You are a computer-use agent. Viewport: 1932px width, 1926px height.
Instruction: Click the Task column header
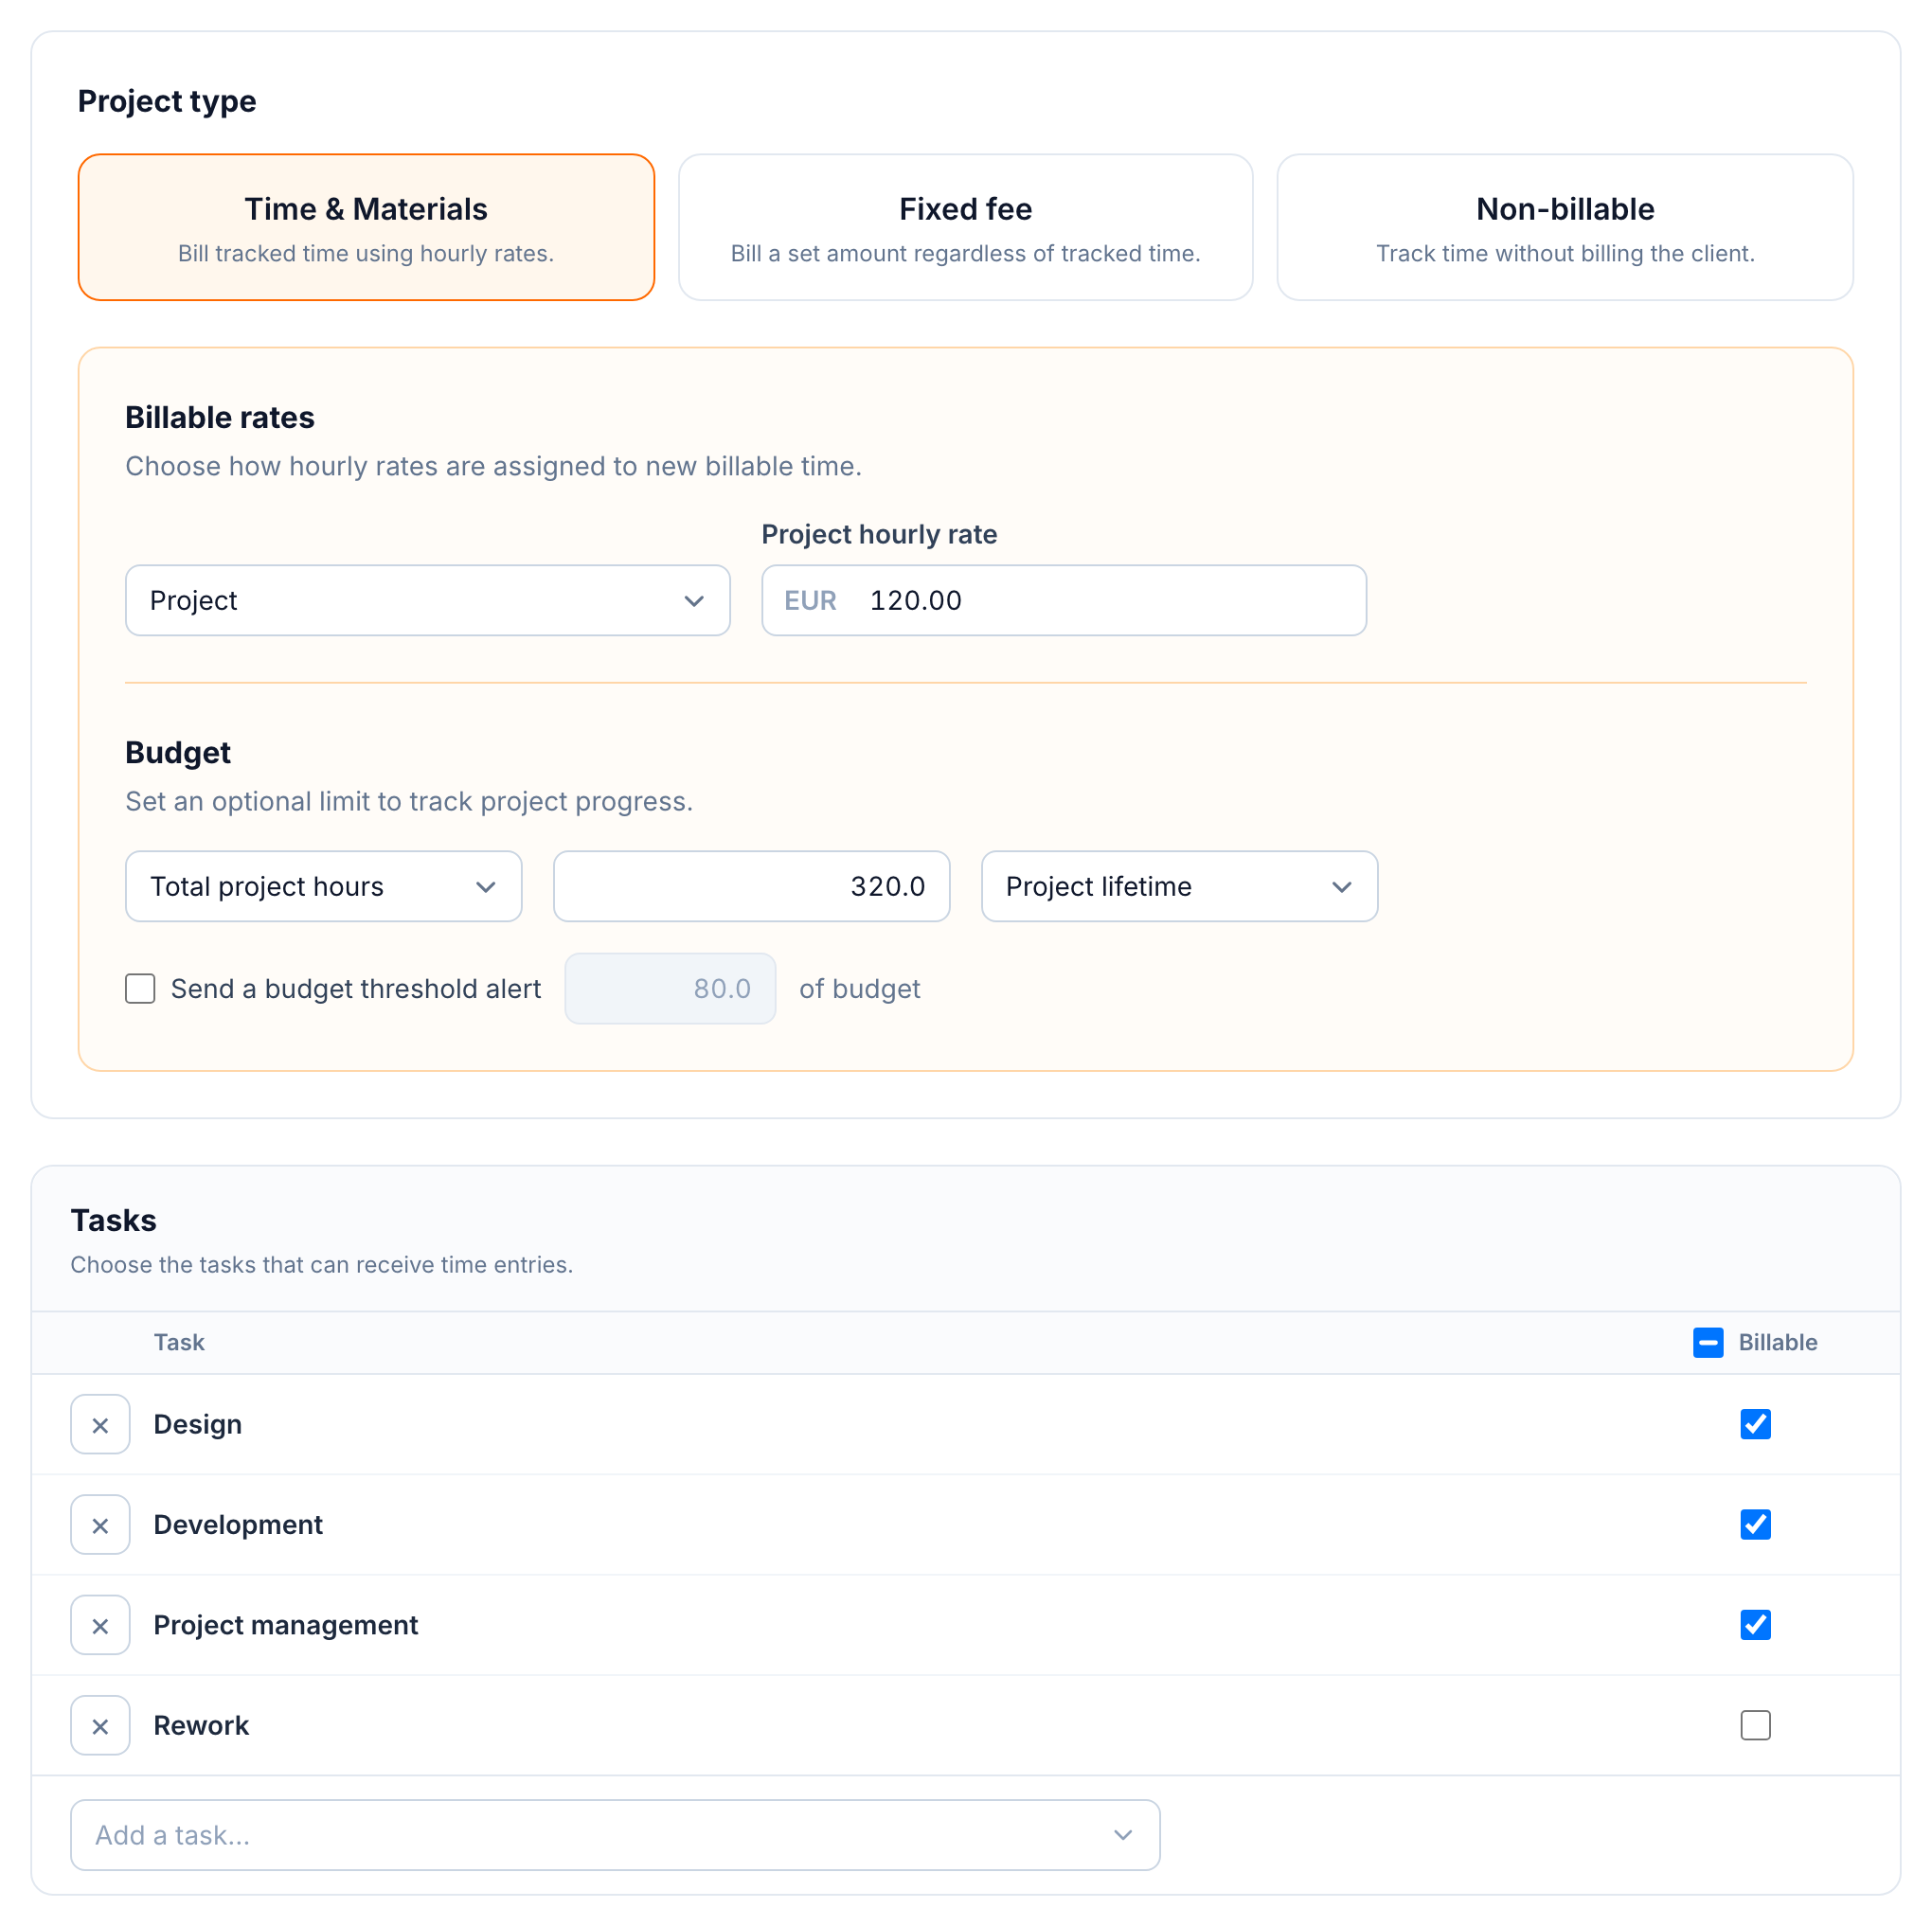coord(179,1342)
